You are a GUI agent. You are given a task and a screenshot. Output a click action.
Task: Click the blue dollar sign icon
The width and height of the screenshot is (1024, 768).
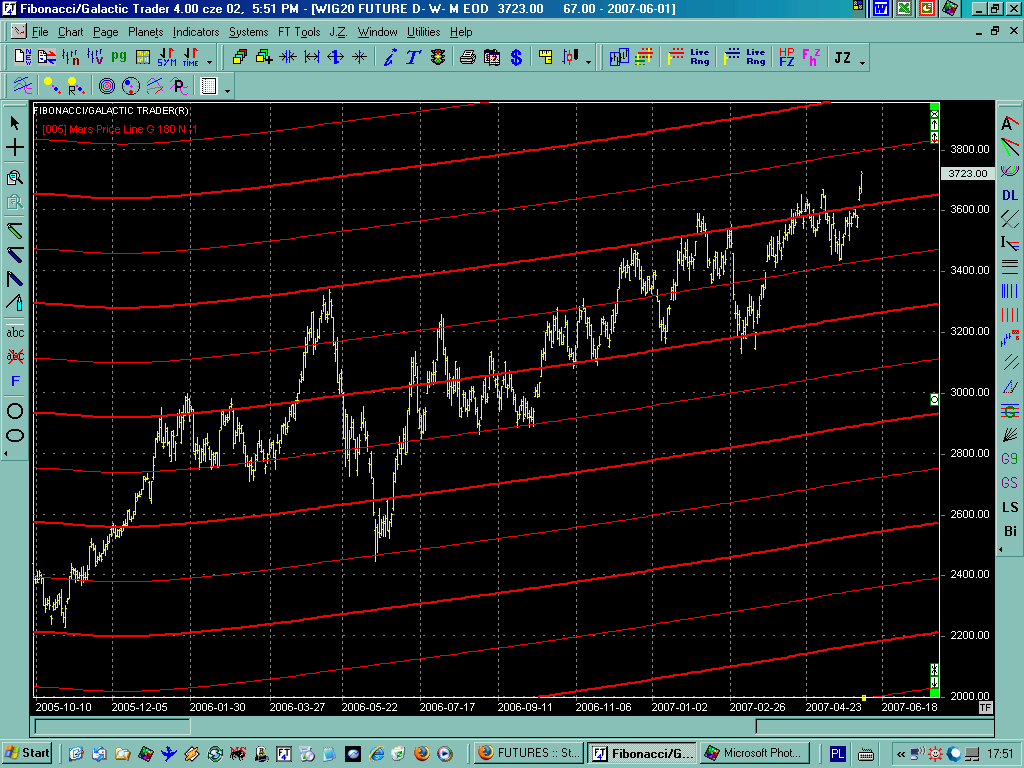pyautogui.click(x=516, y=57)
